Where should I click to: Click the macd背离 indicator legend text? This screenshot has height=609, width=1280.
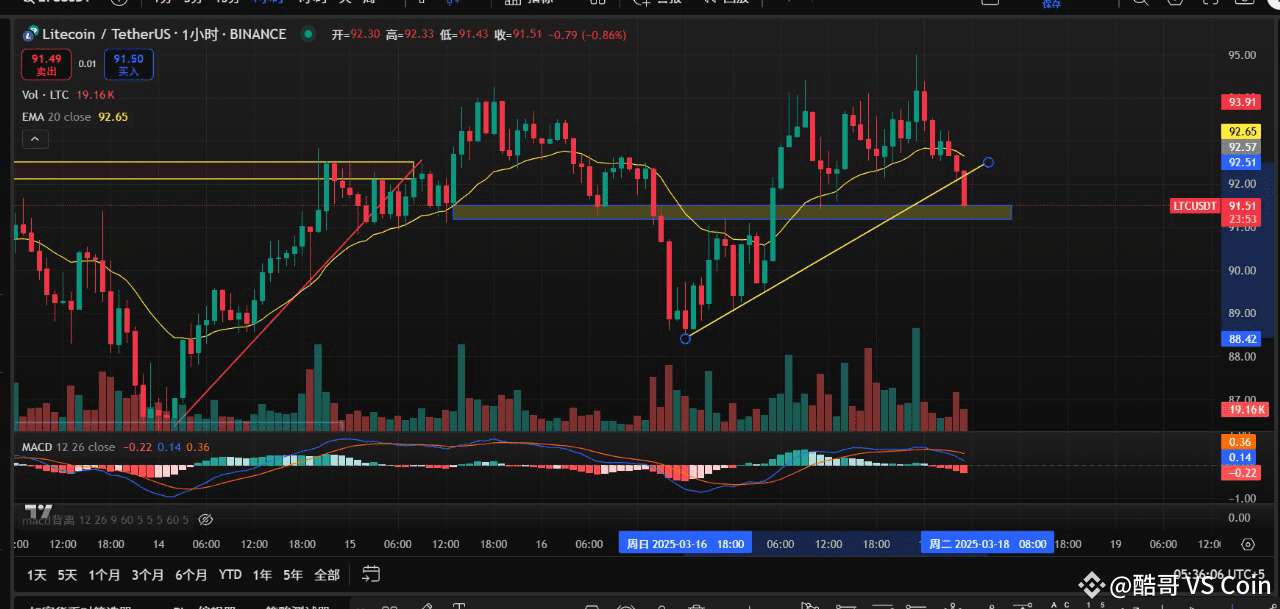pos(105,520)
